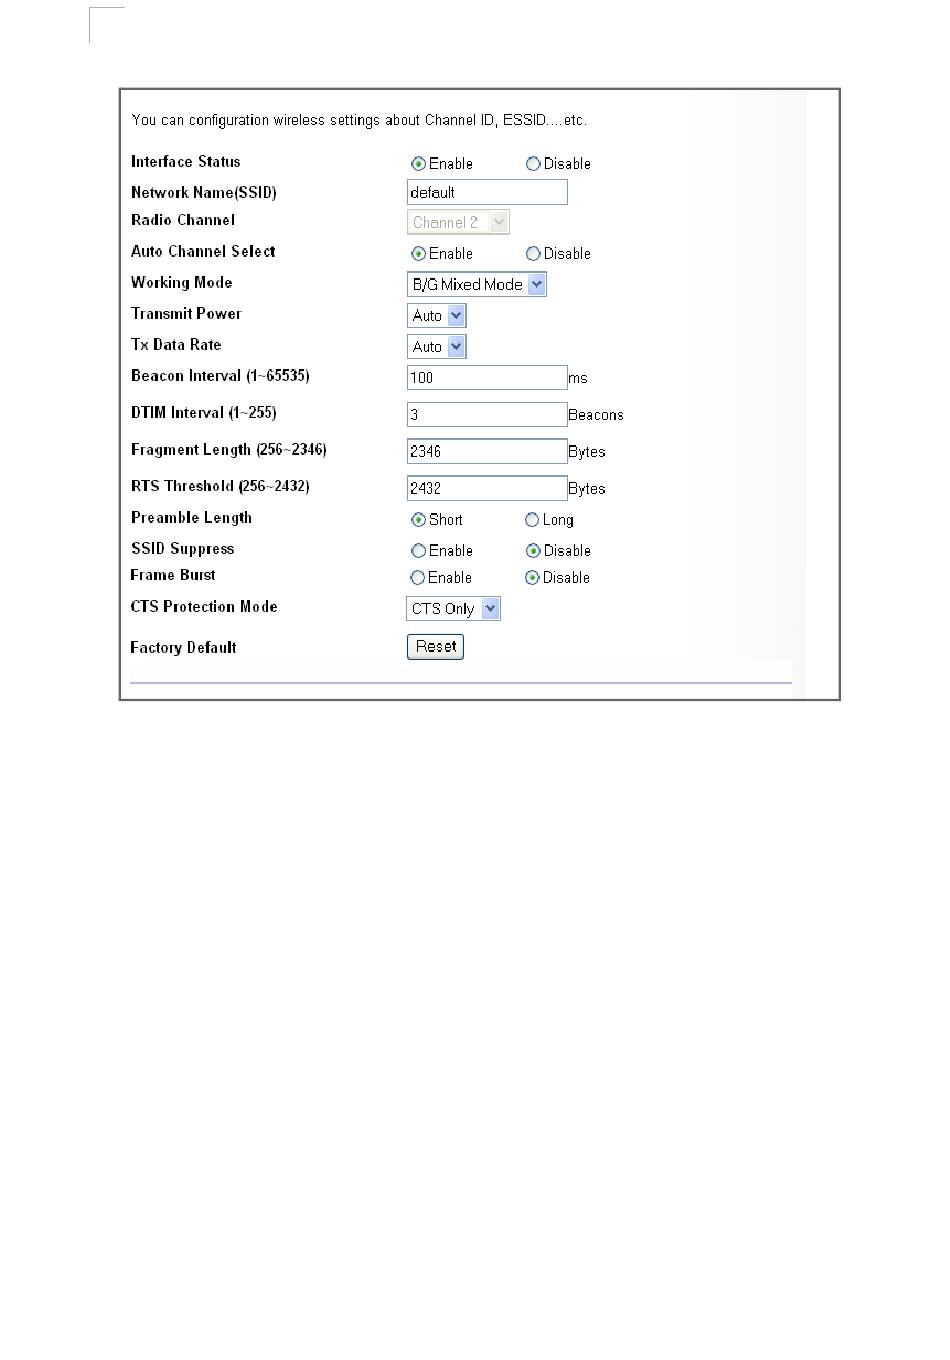
Task: Click the 'Beacons' unit text
Action: click(x=596, y=415)
